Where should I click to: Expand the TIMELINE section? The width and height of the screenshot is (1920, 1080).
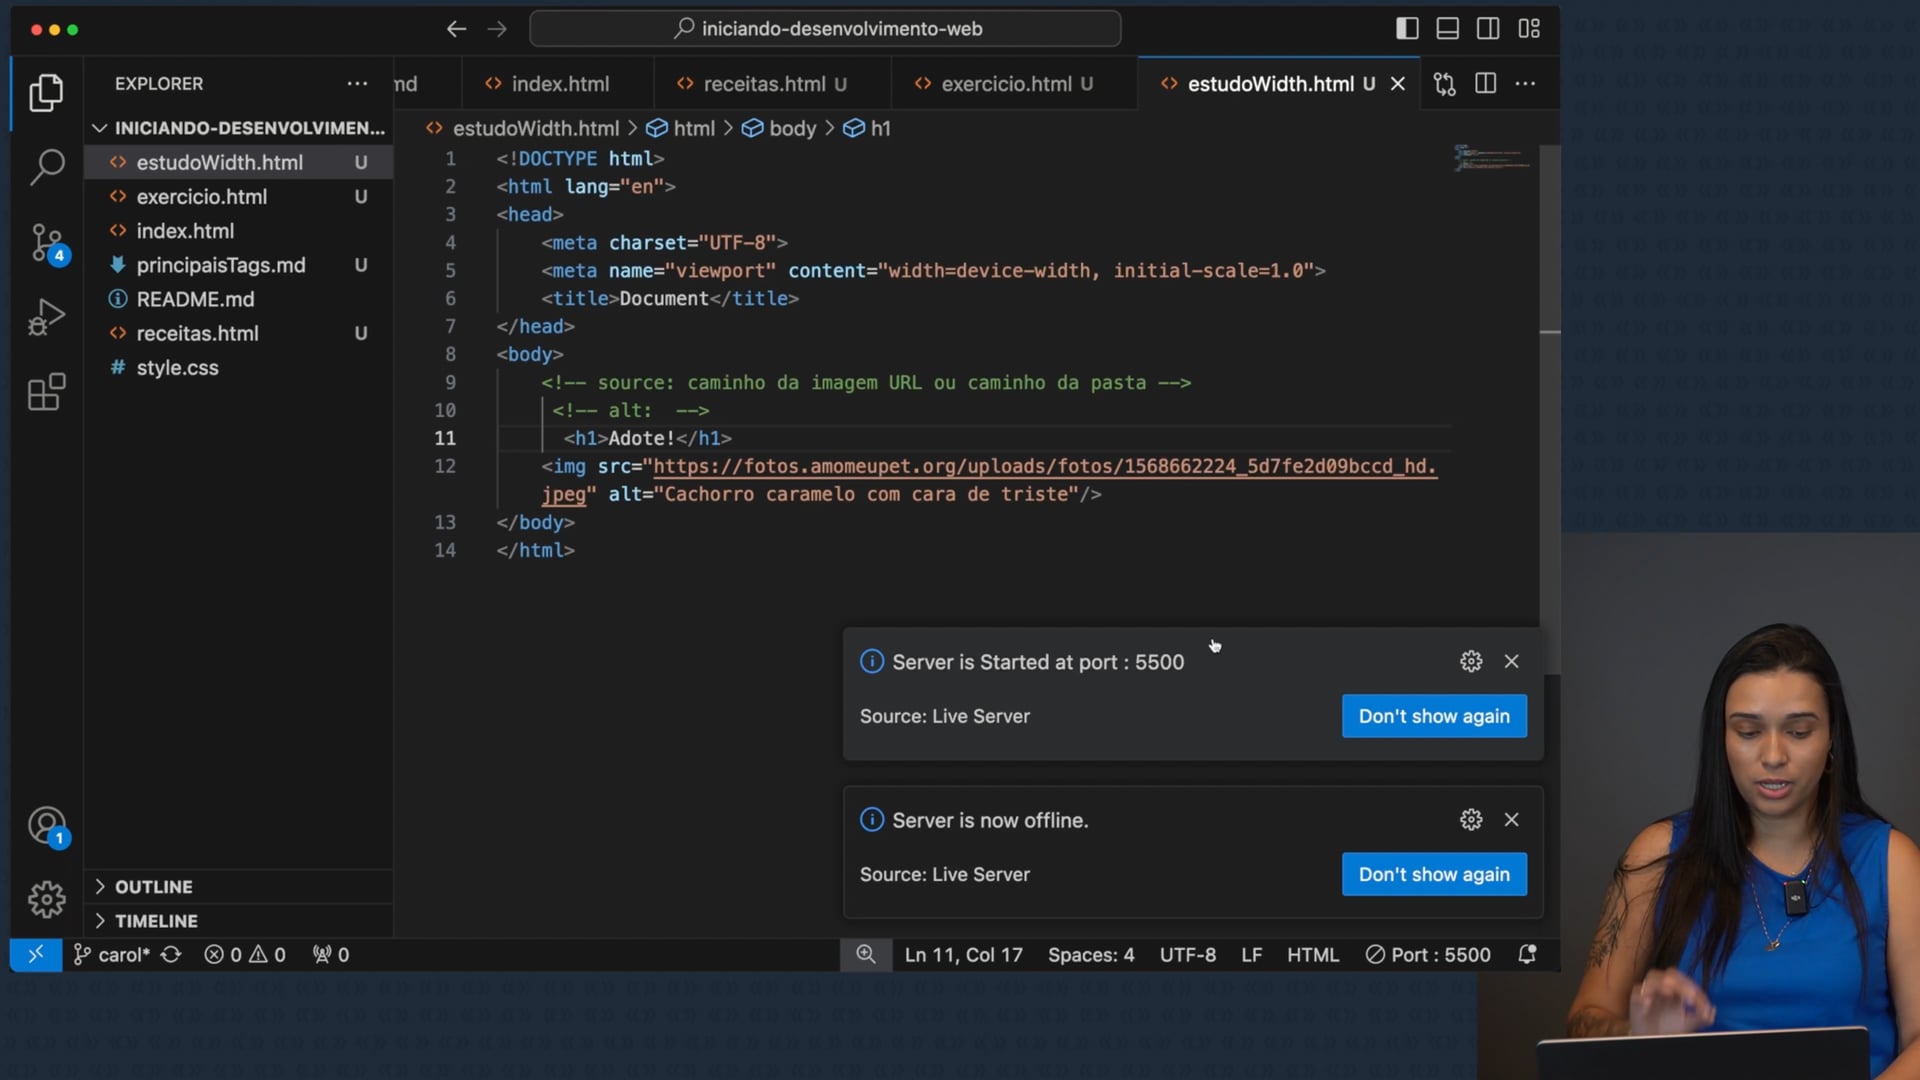pos(156,920)
